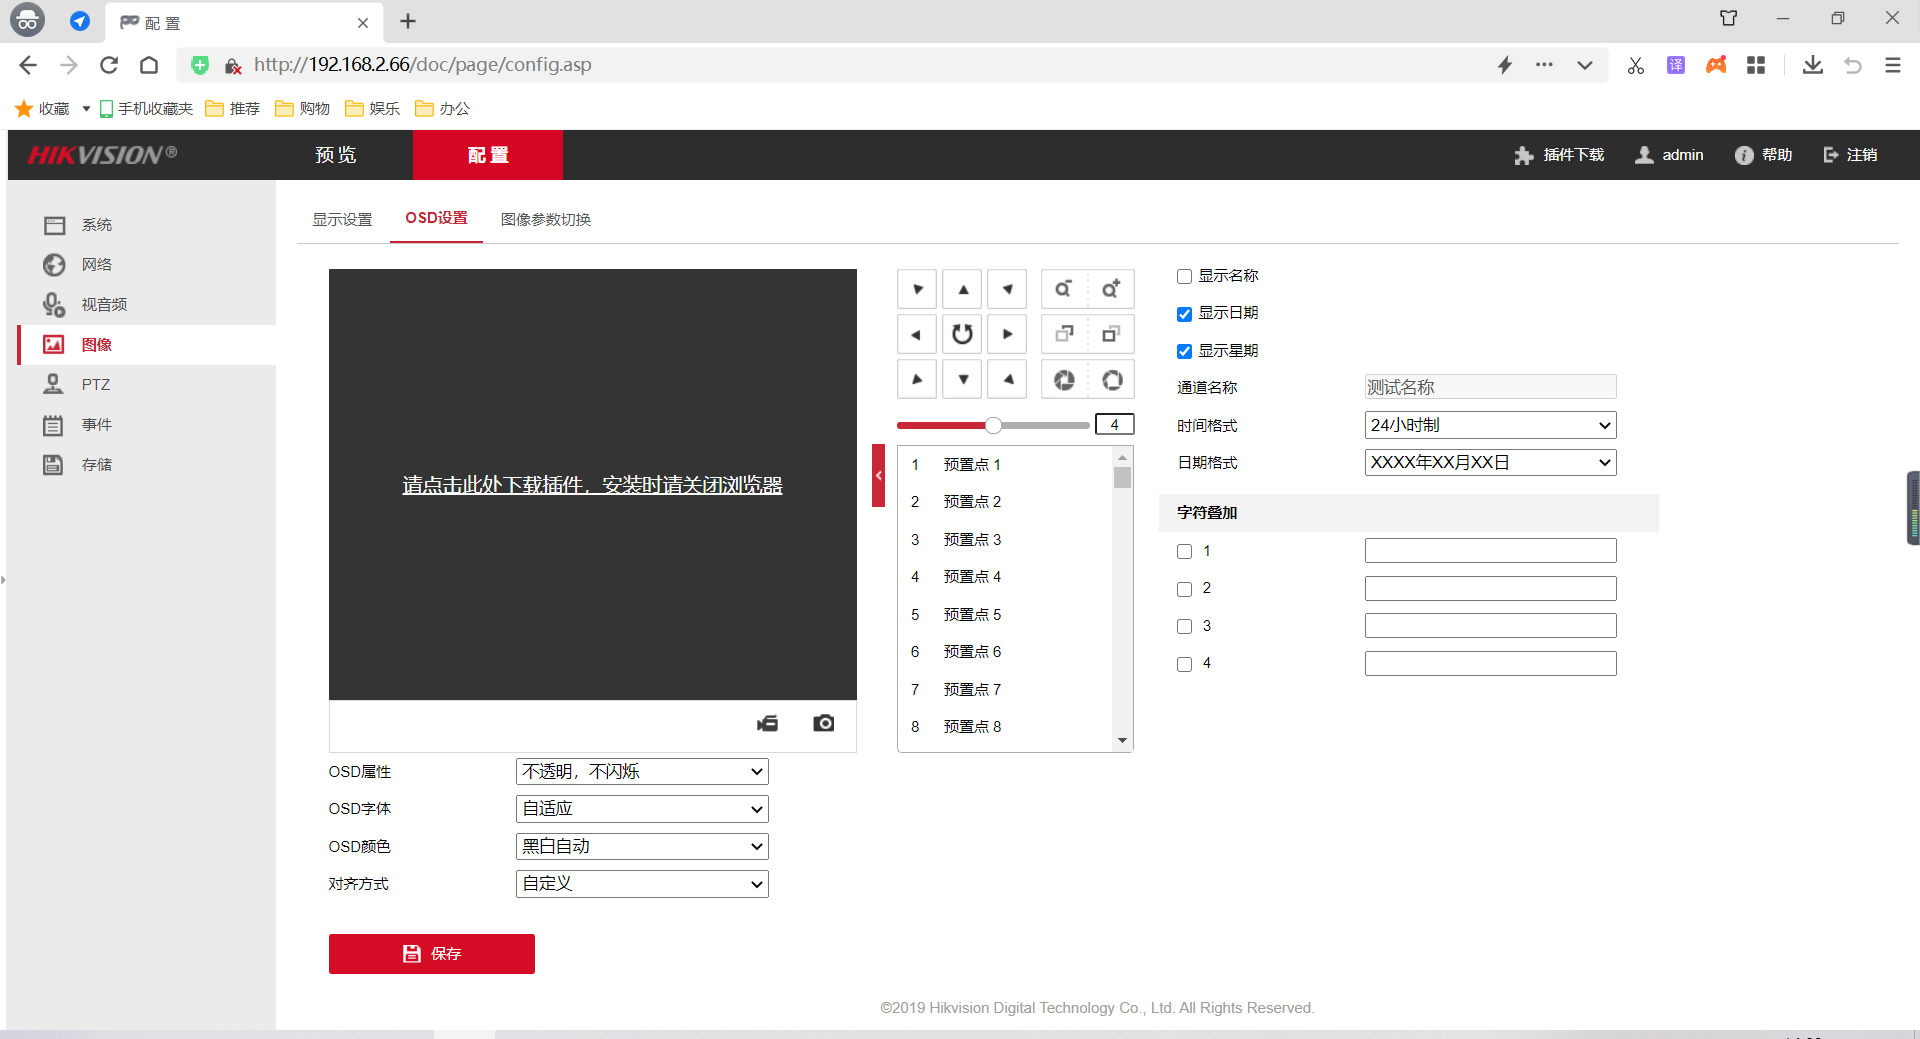The height and width of the screenshot is (1039, 1920).
Task: Open 日期格式 dropdown
Action: pos(1490,462)
